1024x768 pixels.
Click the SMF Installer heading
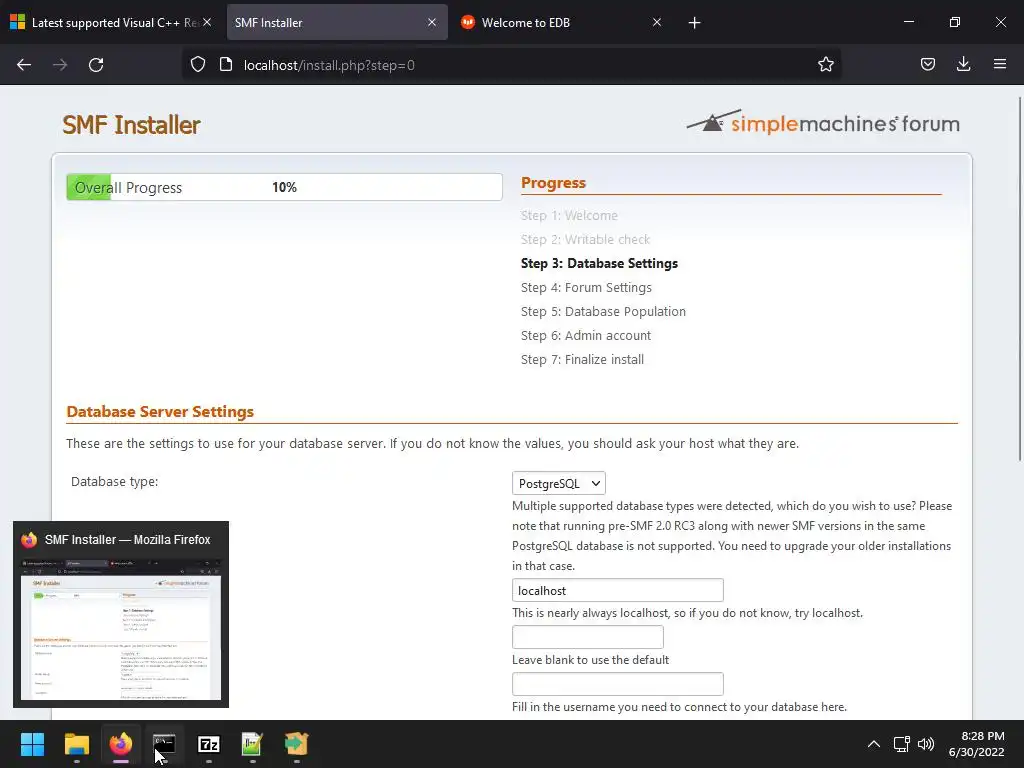[x=131, y=125]
